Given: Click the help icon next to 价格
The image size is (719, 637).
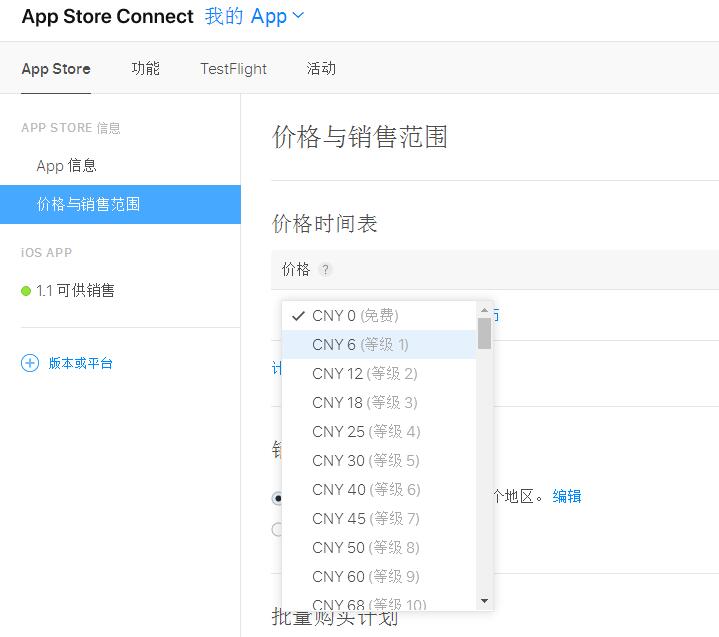Looking at the screenshot, I should [x=325, y=270].
